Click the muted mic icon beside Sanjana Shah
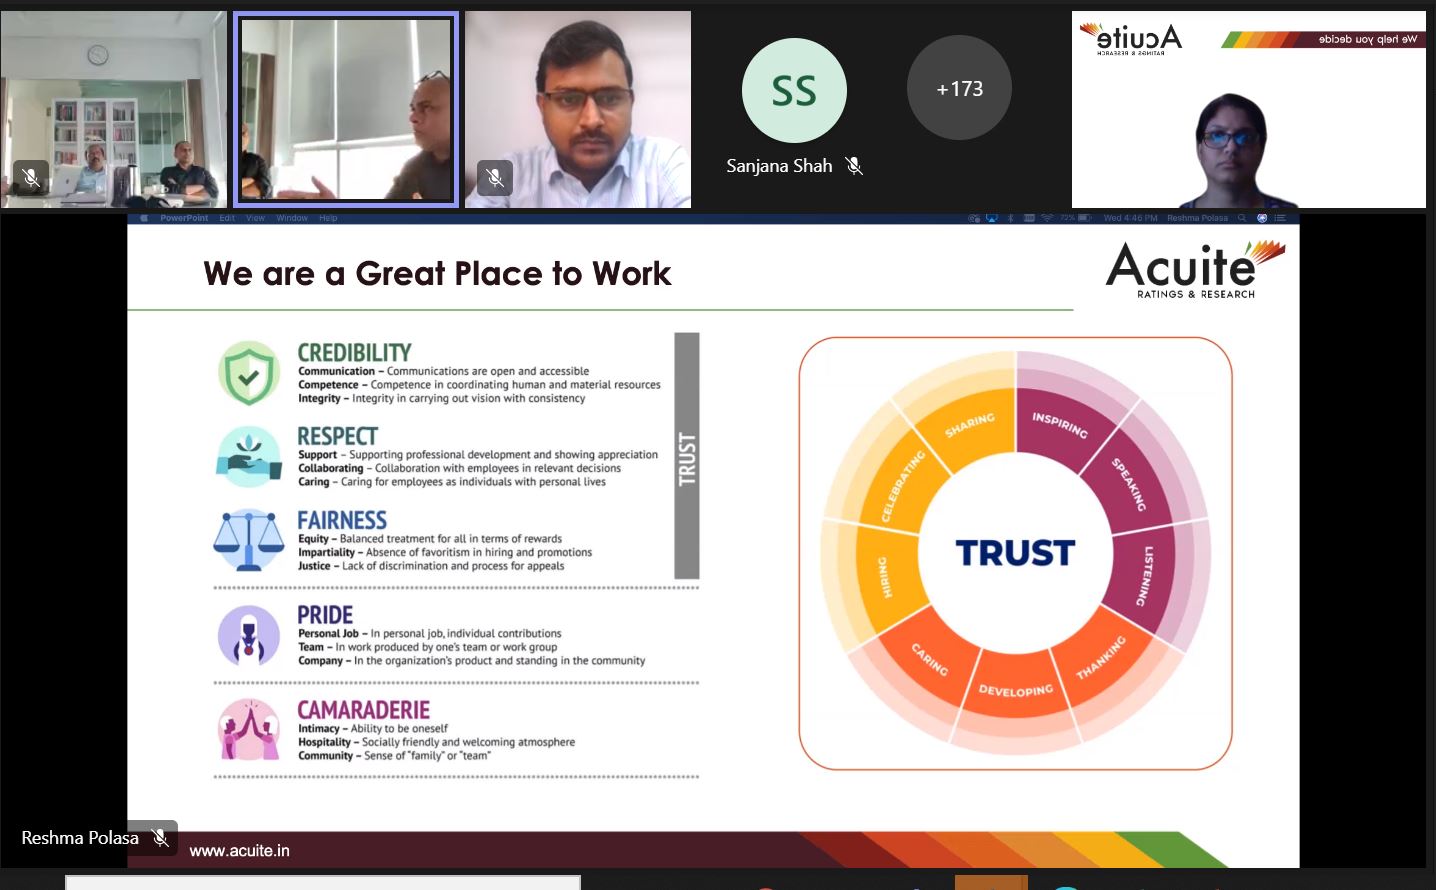This screenshot has width=1436, height=890. pyautogui.click(x=854, y=166)
